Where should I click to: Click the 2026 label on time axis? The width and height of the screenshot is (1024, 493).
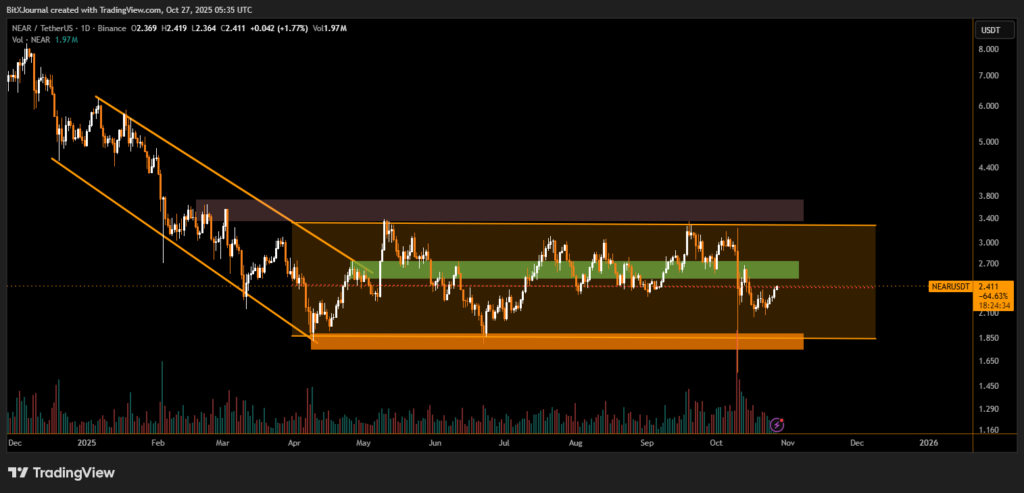tap(928, 441)
